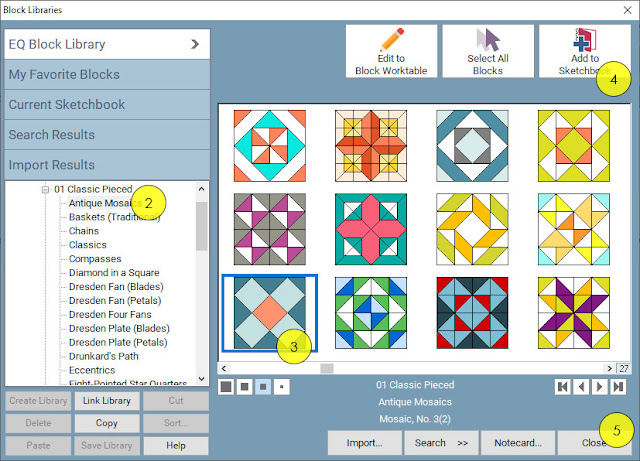Close the Block Libraries dialog window
The width and height of the screenshot is (640, 461).
pyautogui.click(x=627, y=10)
